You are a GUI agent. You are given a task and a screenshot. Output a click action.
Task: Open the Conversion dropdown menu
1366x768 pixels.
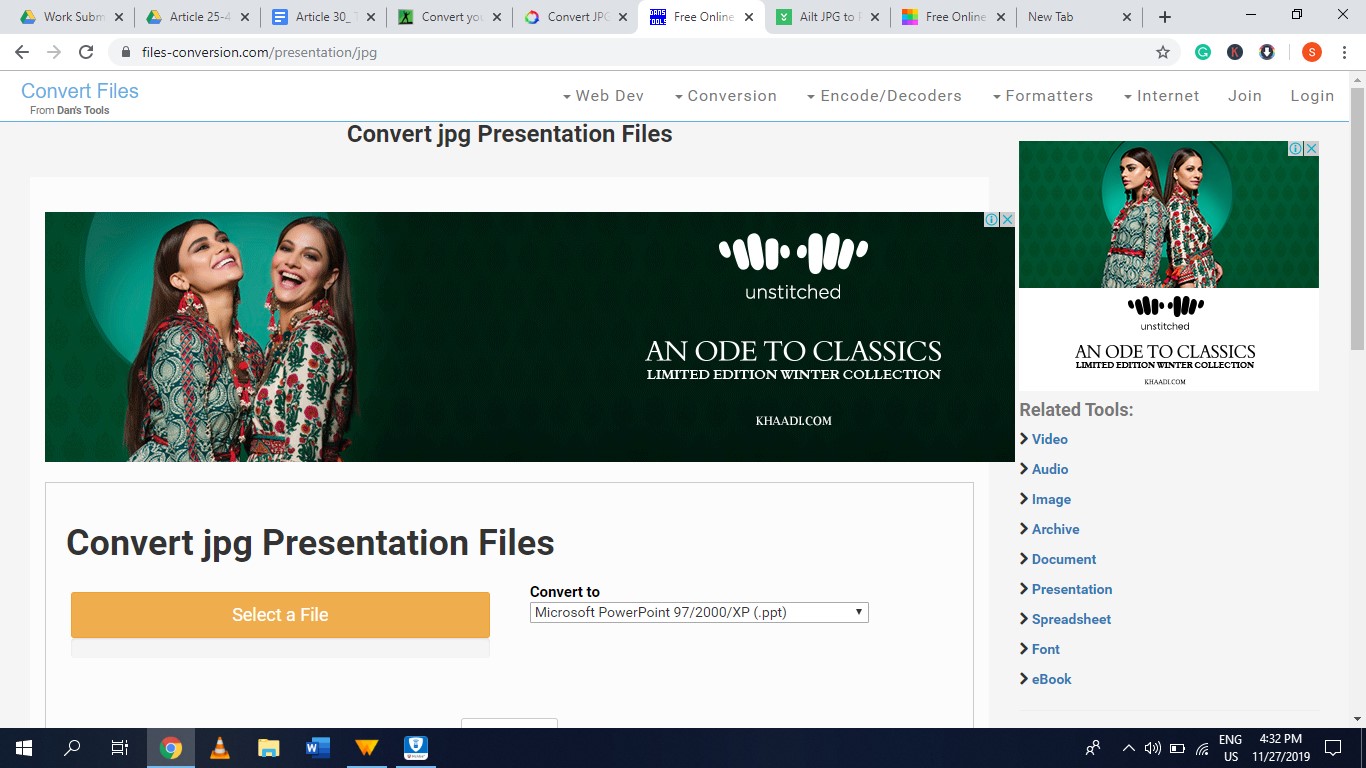(725, 96)
